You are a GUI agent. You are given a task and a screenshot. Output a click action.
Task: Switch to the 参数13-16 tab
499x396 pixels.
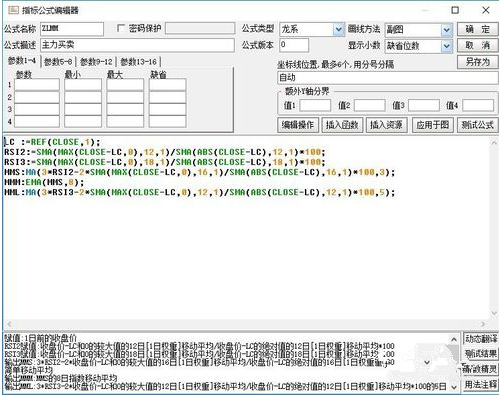tap(138, 62)
